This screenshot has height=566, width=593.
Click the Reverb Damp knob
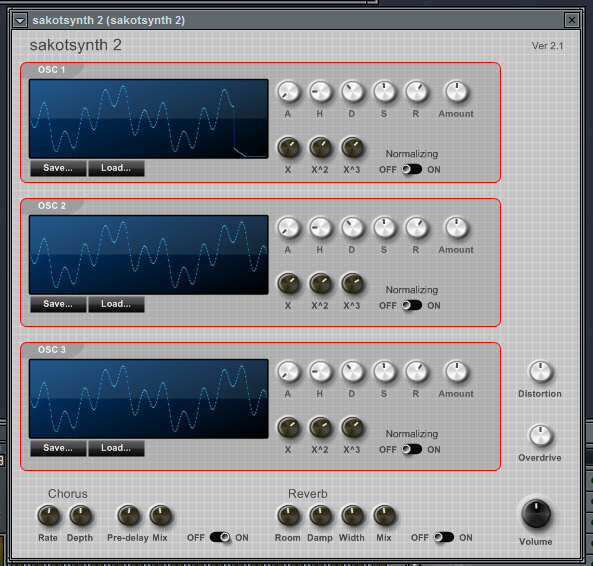pos(320,516)
